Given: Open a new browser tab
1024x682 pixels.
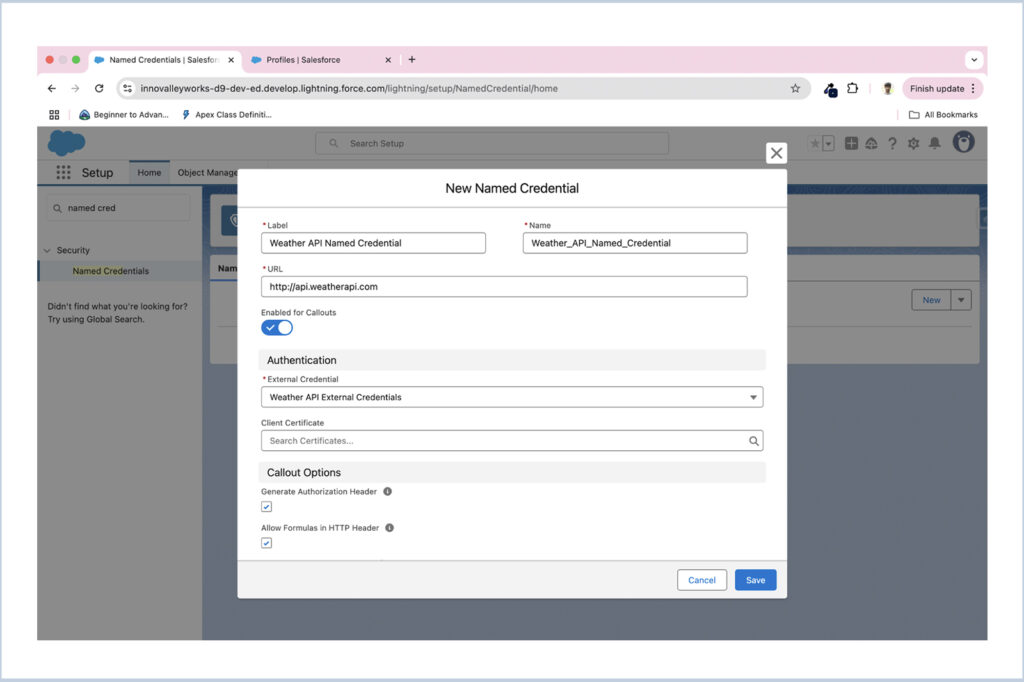Looking at the screenshot, I should (411, 59).
